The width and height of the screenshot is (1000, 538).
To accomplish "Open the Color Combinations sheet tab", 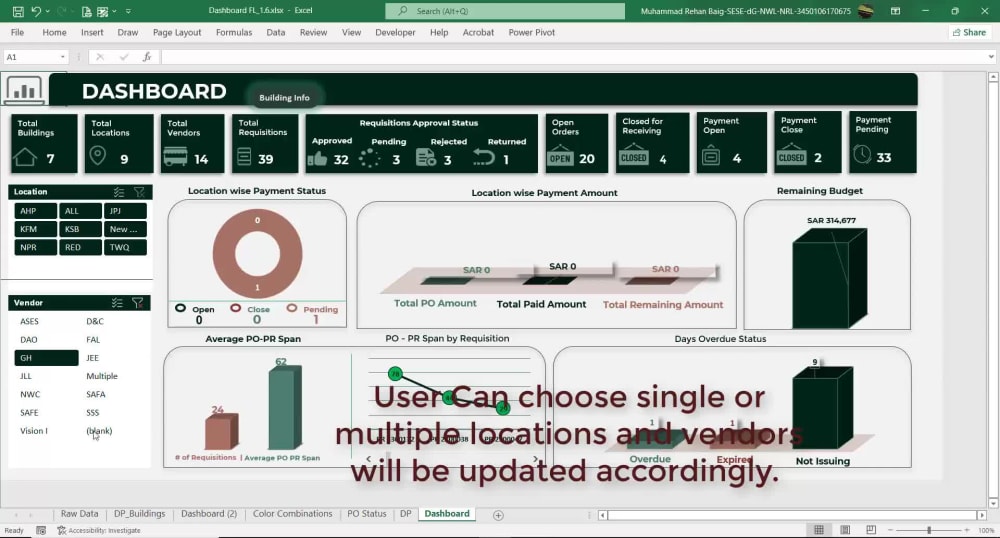I will point(293,514).
